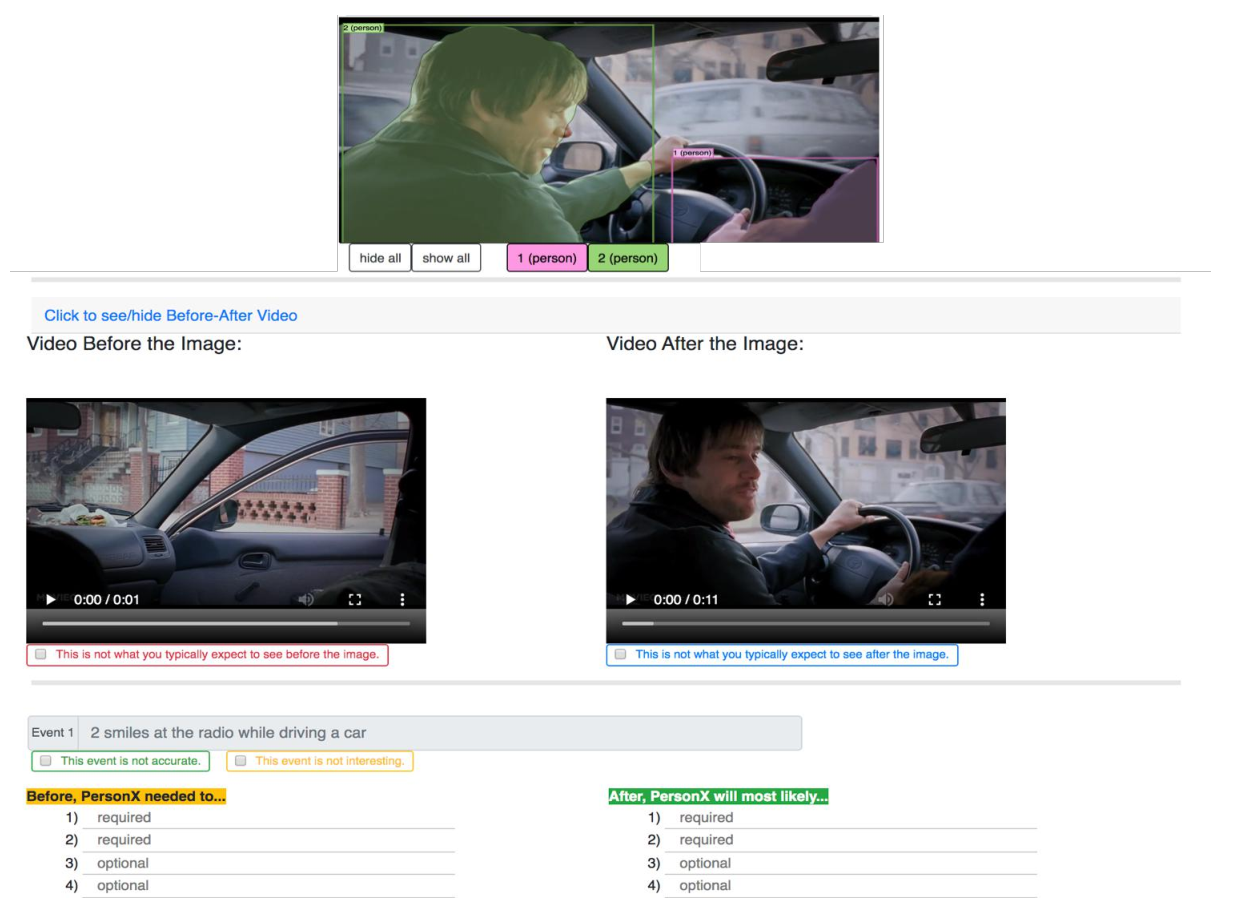Mute volume on the before video
The image size is (1242, 920).
(306, 599)
